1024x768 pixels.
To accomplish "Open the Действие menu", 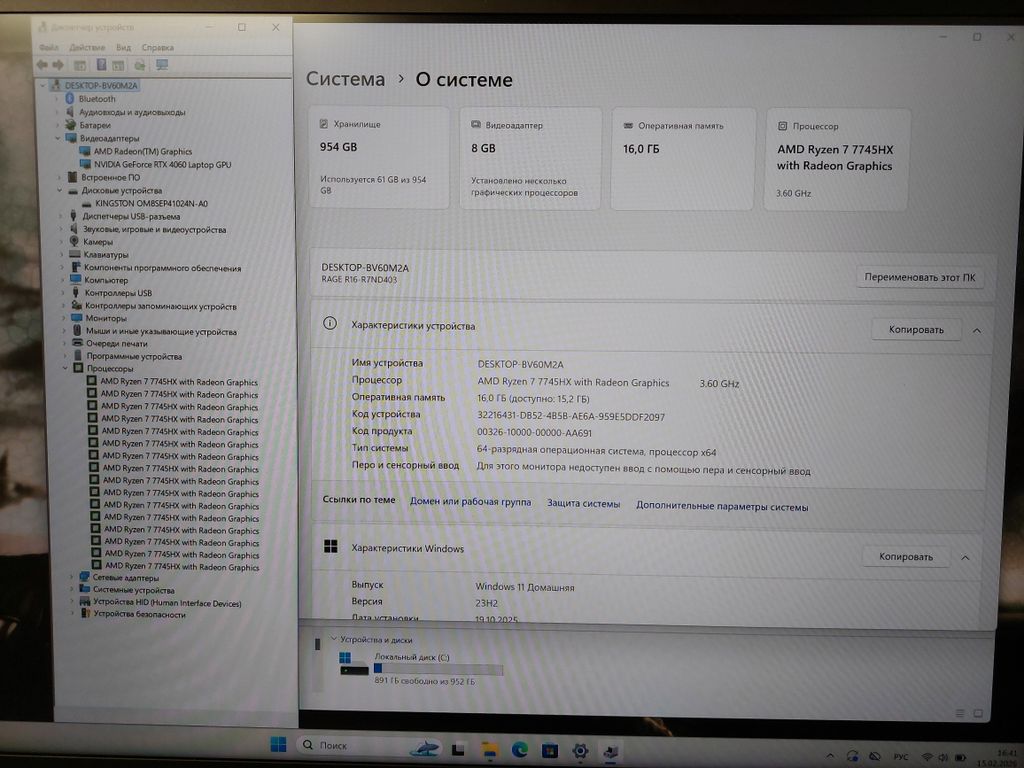I will pos(87,47).
